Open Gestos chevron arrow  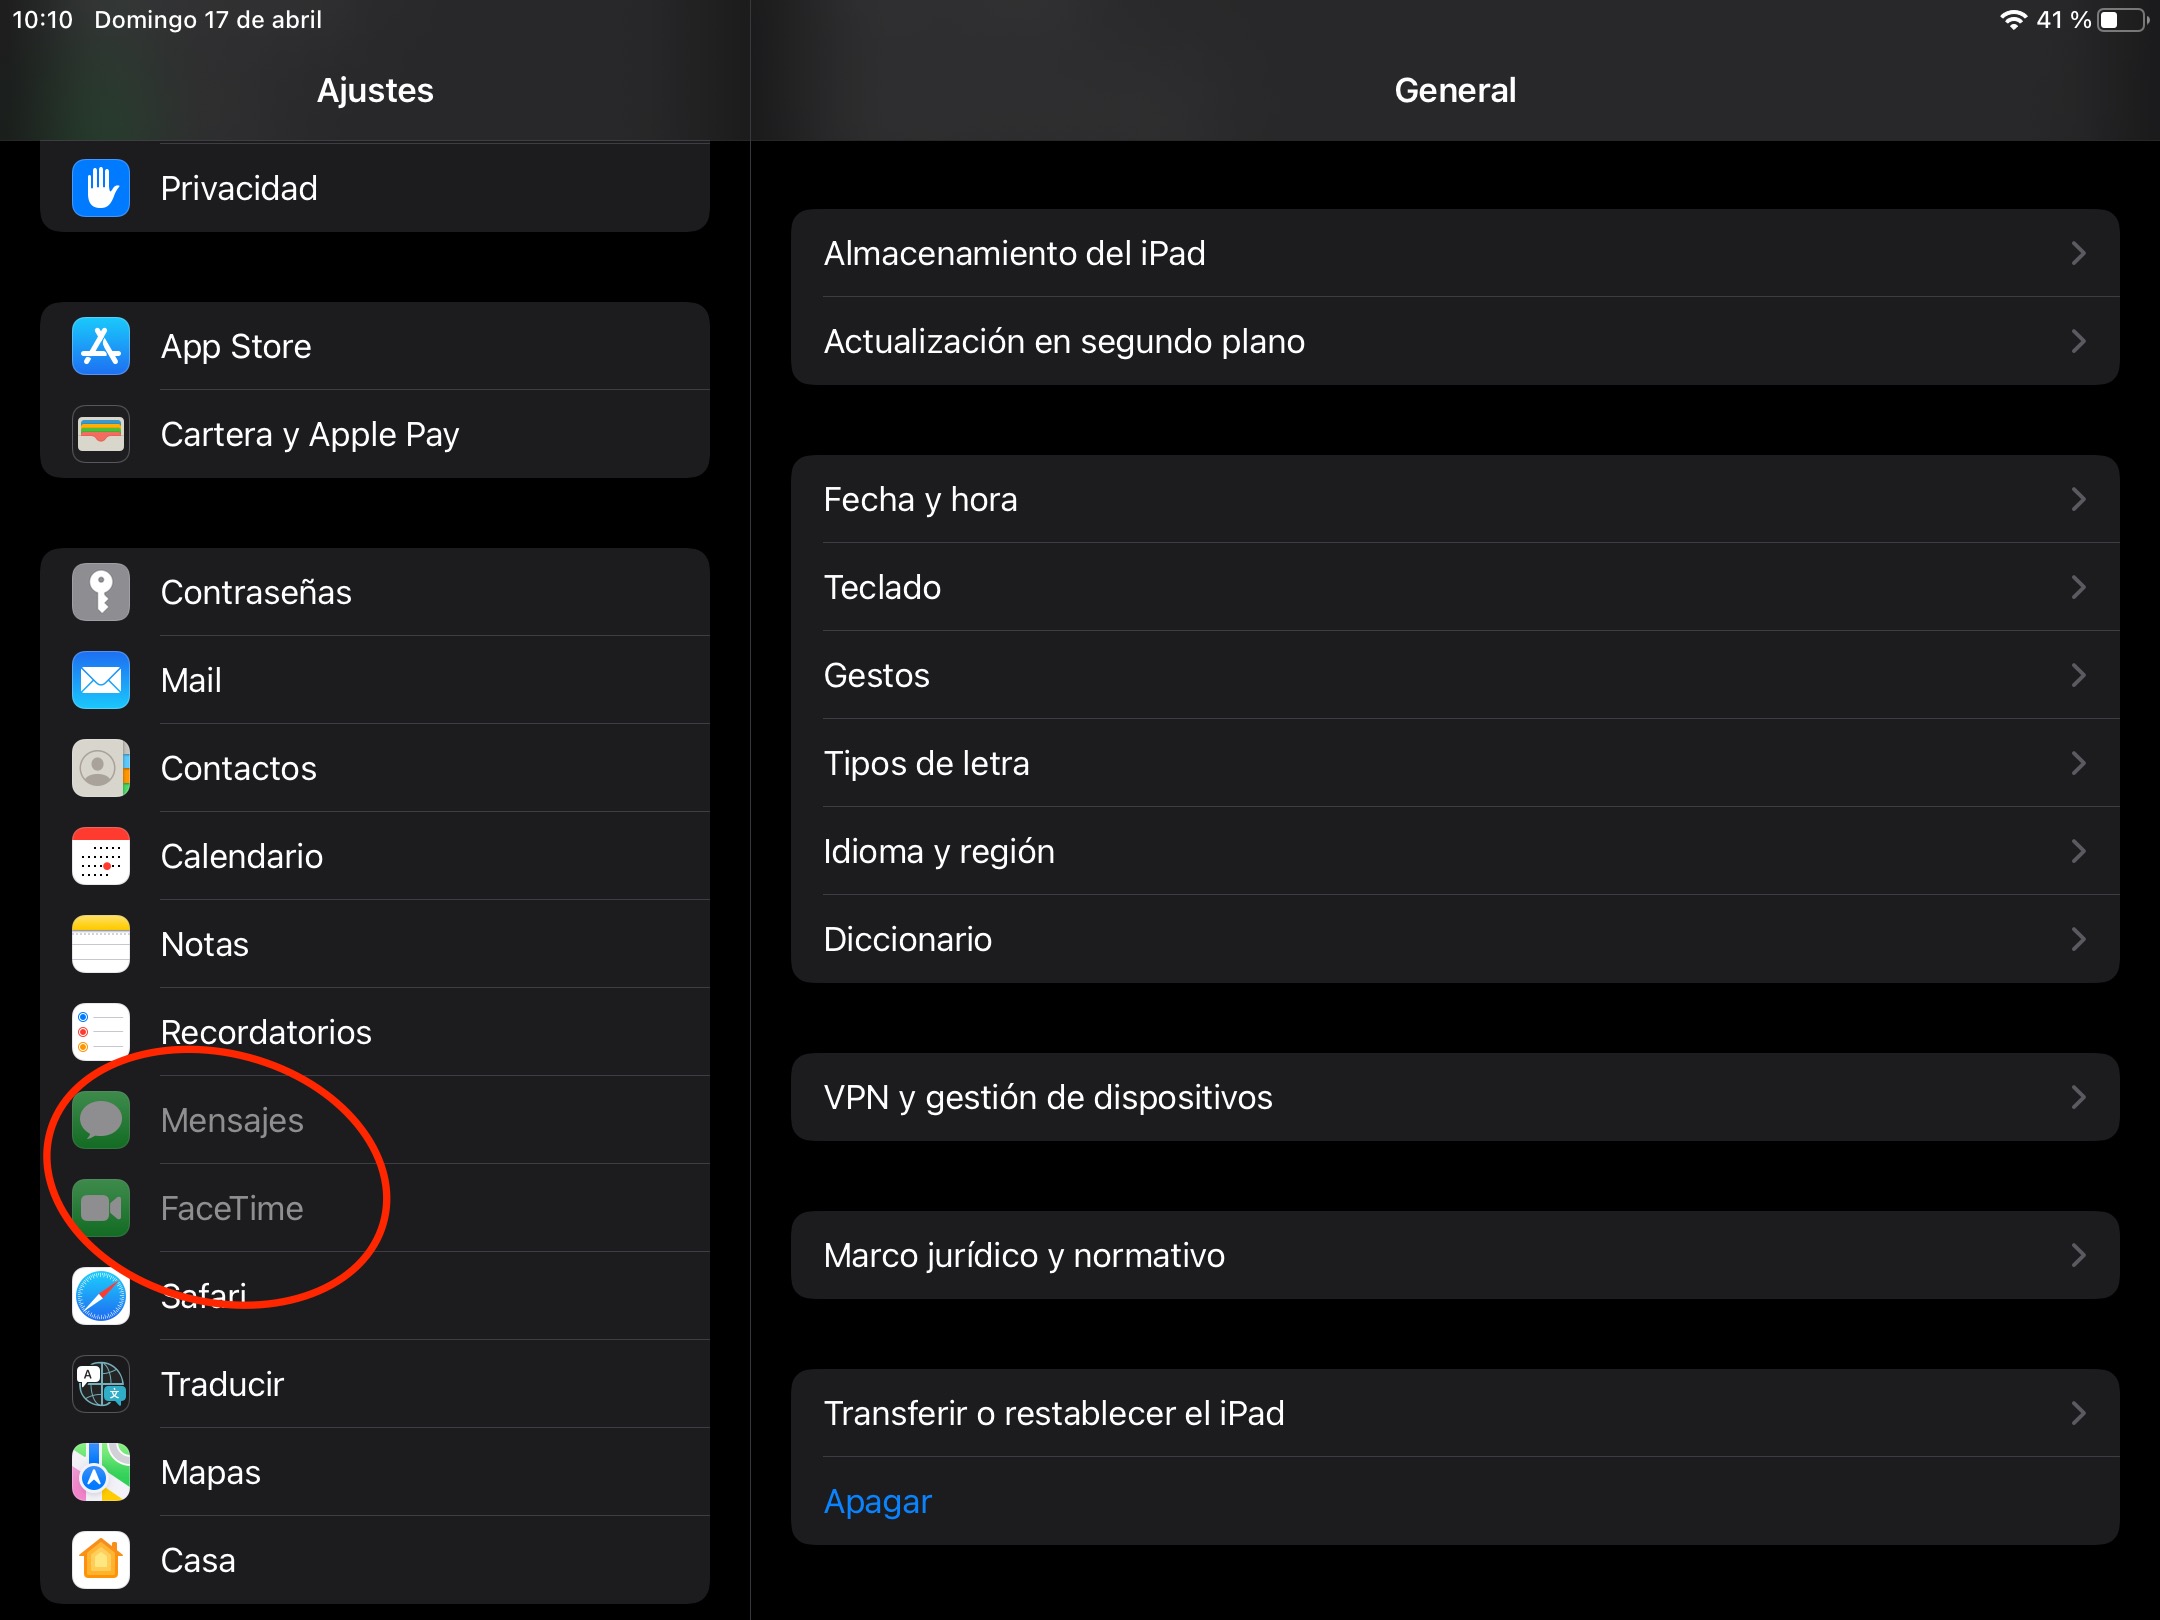point(2079,675)
